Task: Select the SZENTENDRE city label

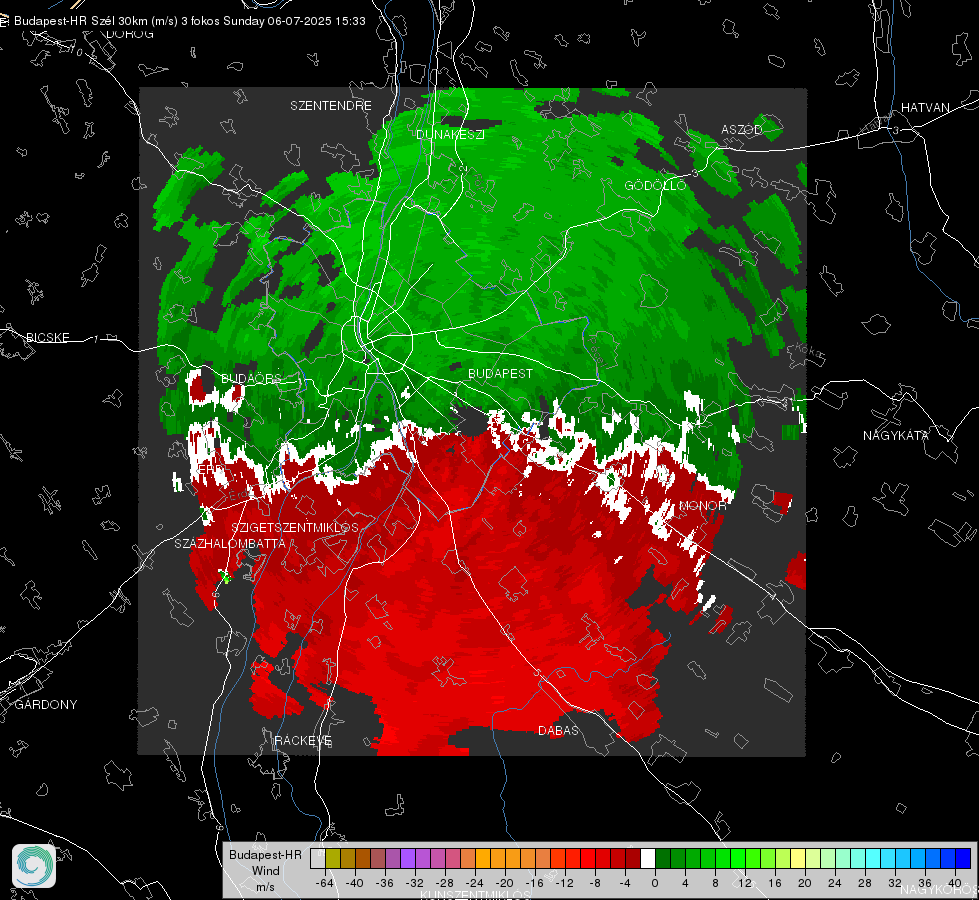Action: click(x=331, y=106)
